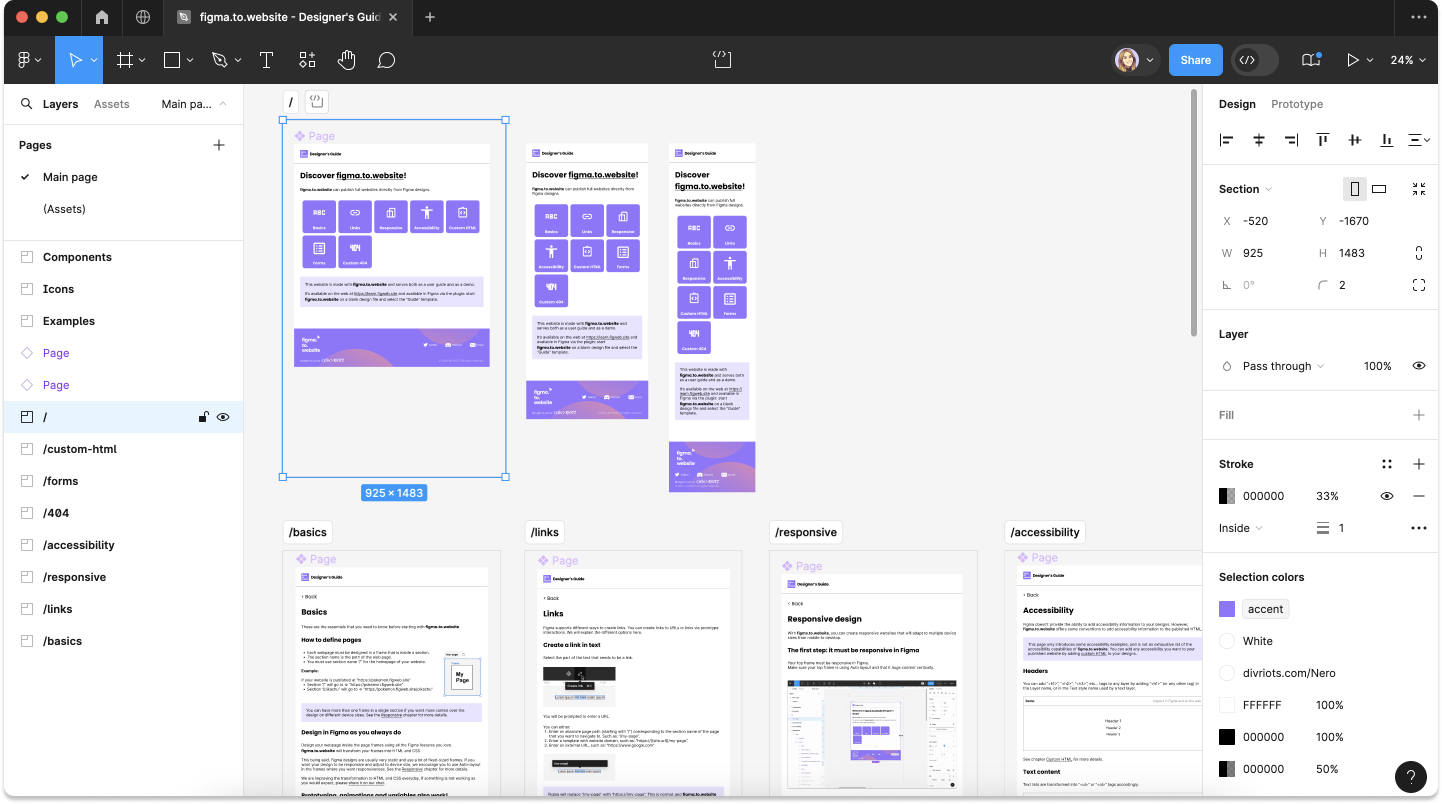Open the zoom level 24% dropdown
This screenshot has height=804, width=1442.
click(x=1408, y=60)
